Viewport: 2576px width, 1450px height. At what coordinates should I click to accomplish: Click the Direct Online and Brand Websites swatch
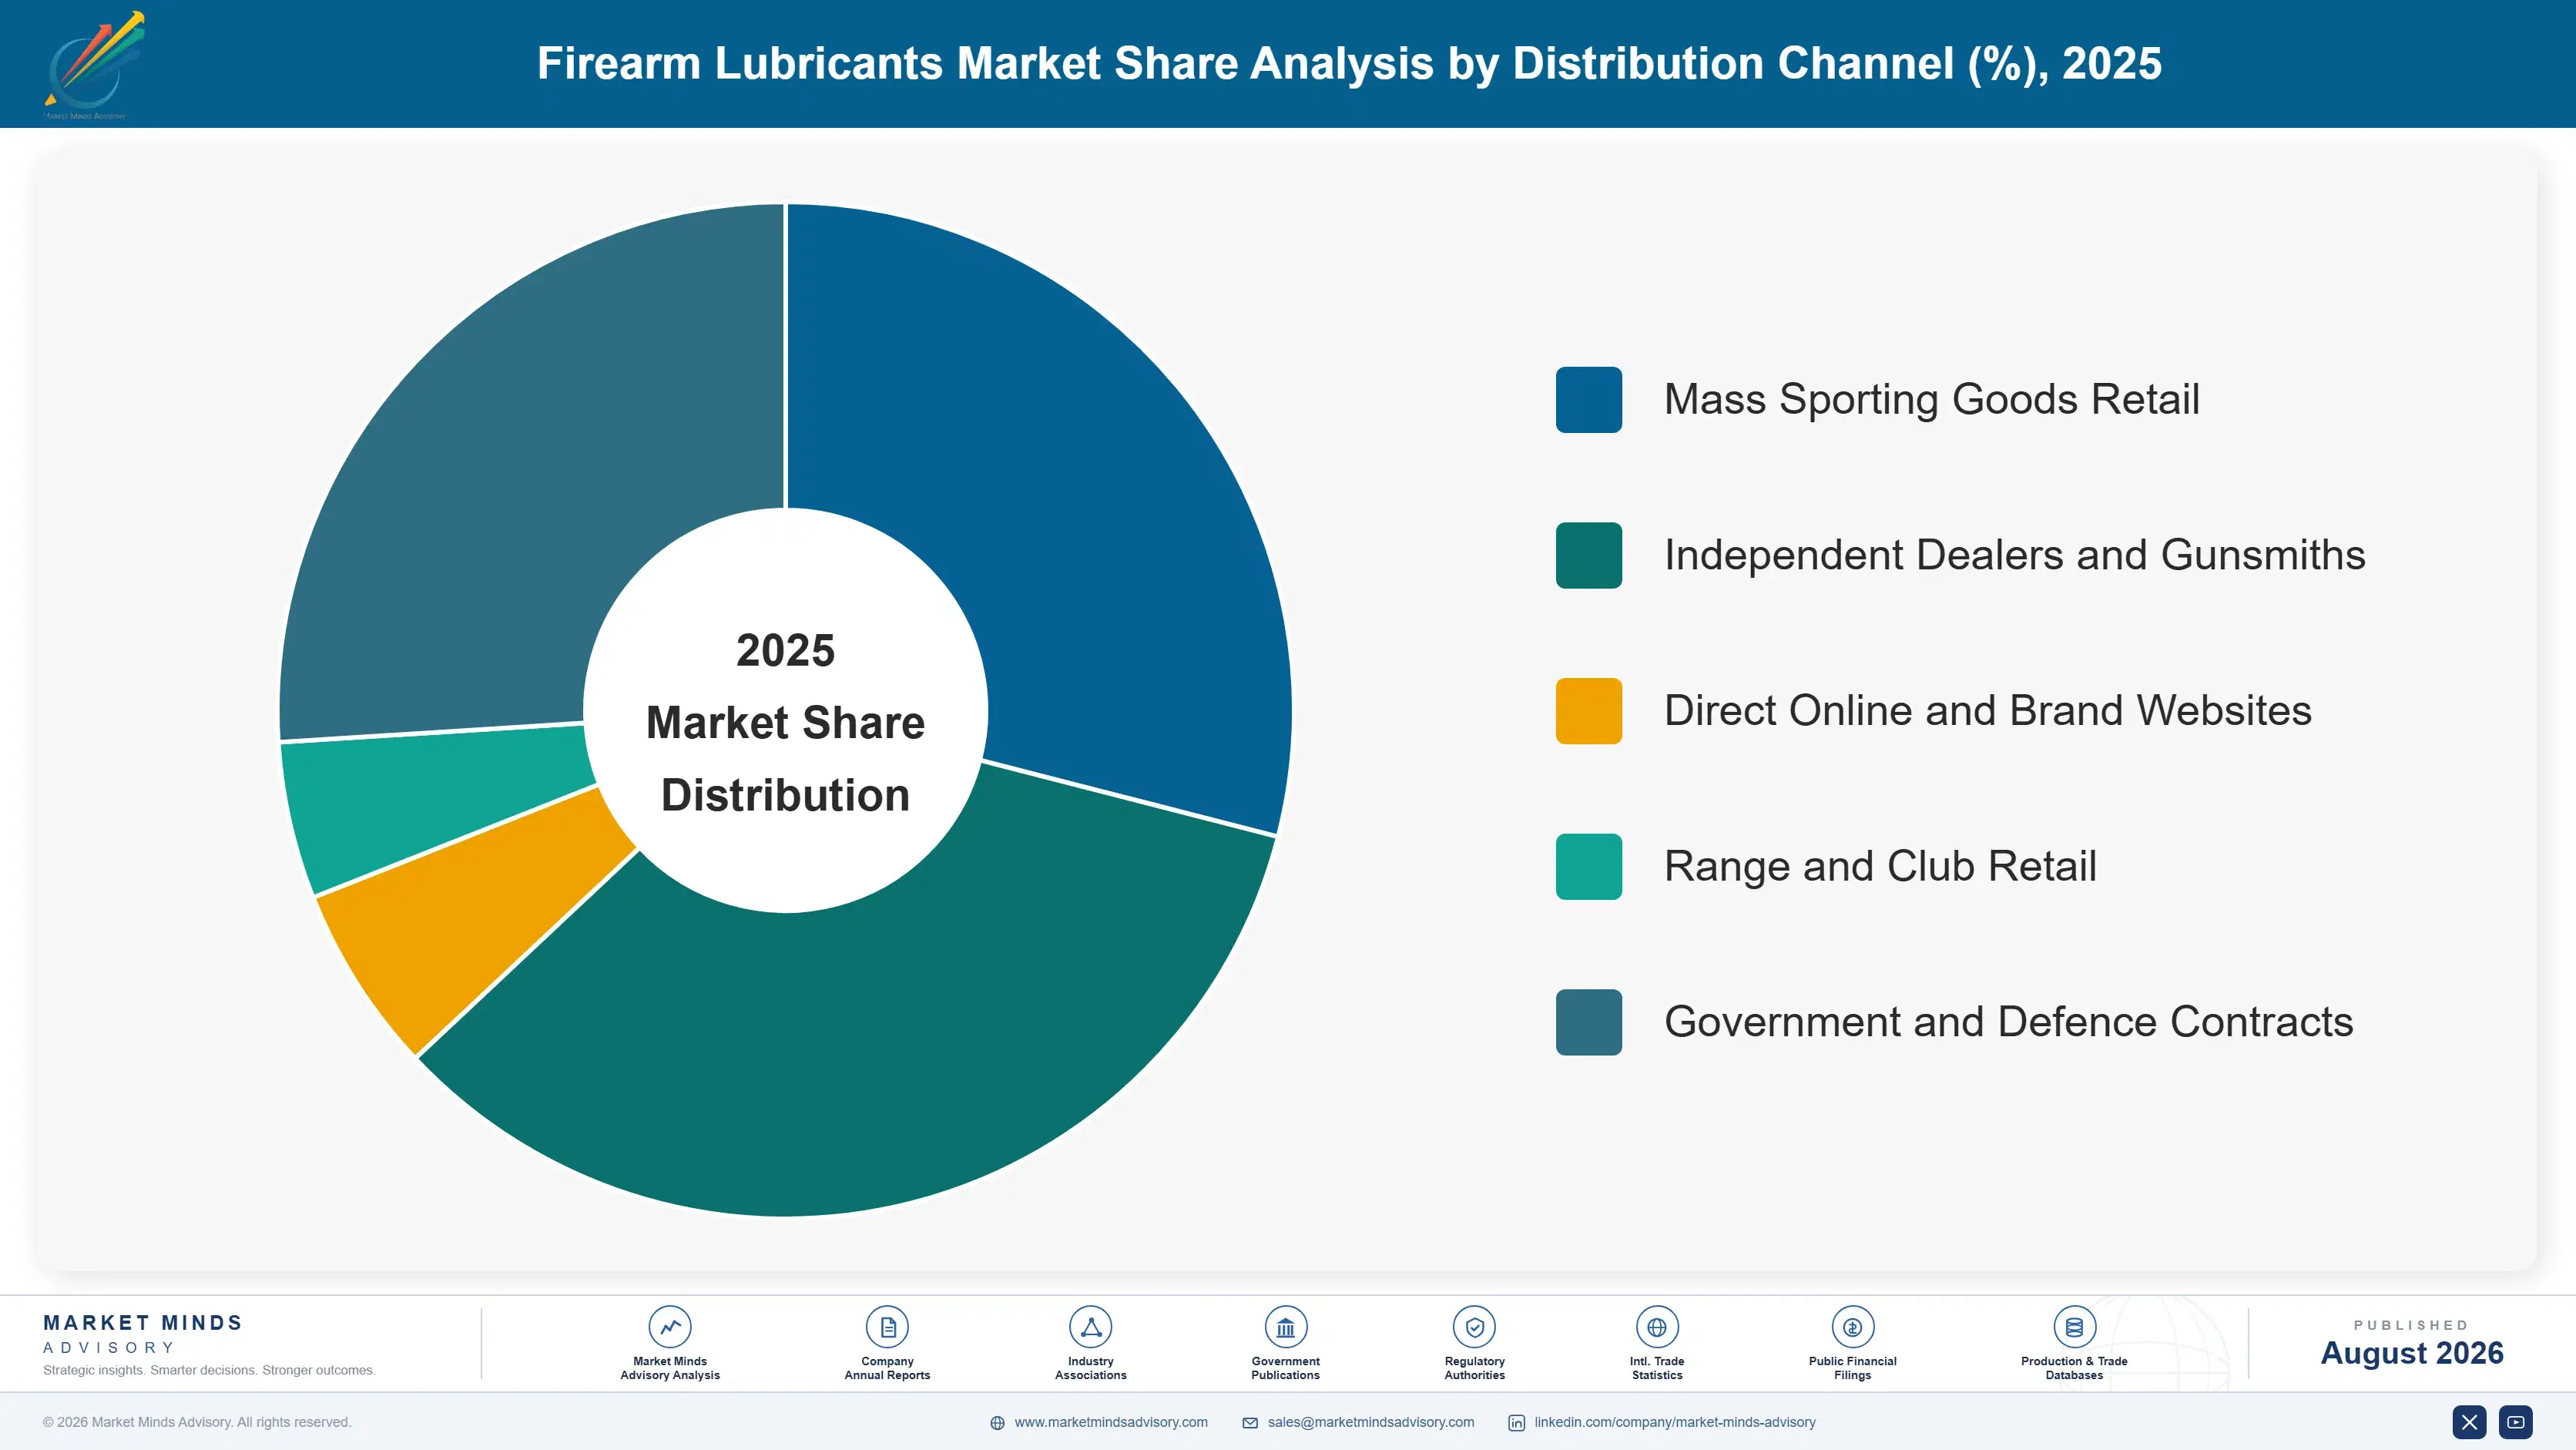(x=1588, y=711)
